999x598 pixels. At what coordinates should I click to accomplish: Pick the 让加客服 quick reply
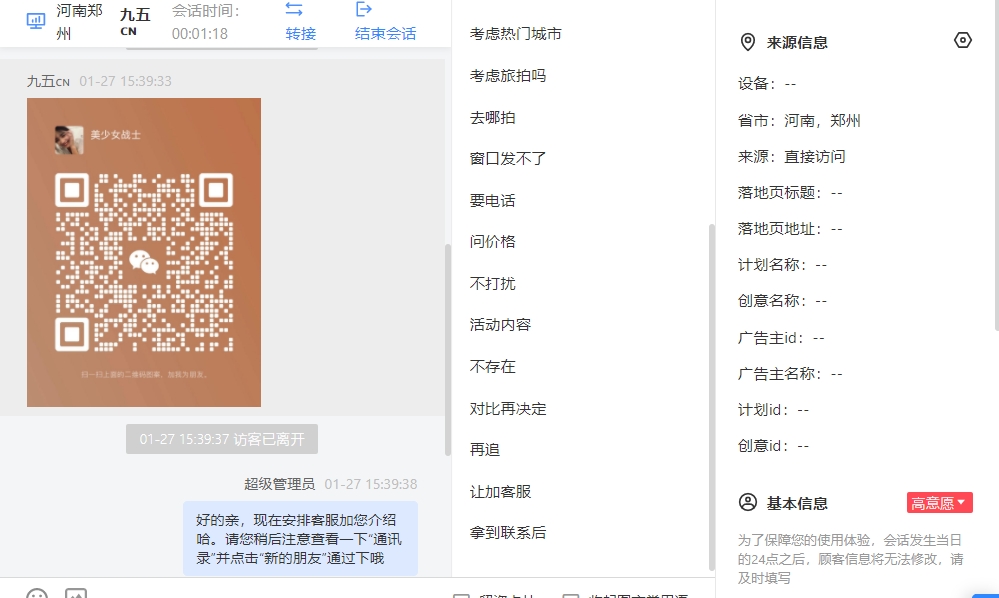(x=500, y=492)
